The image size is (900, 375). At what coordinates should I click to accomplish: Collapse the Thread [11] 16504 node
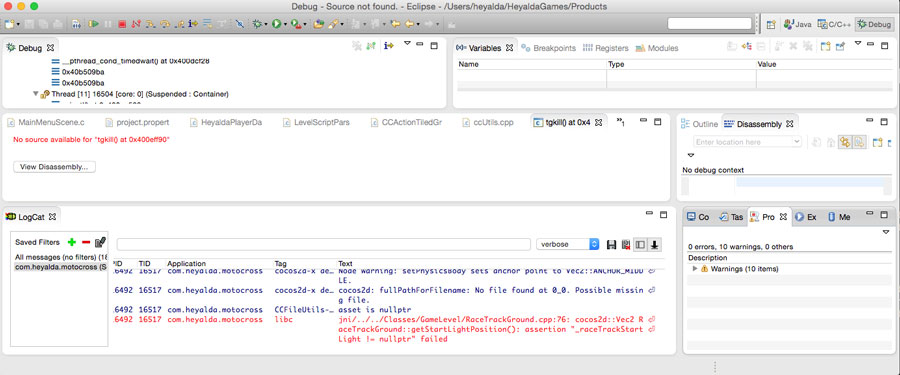pyautogui.click(x=36, y=94)
